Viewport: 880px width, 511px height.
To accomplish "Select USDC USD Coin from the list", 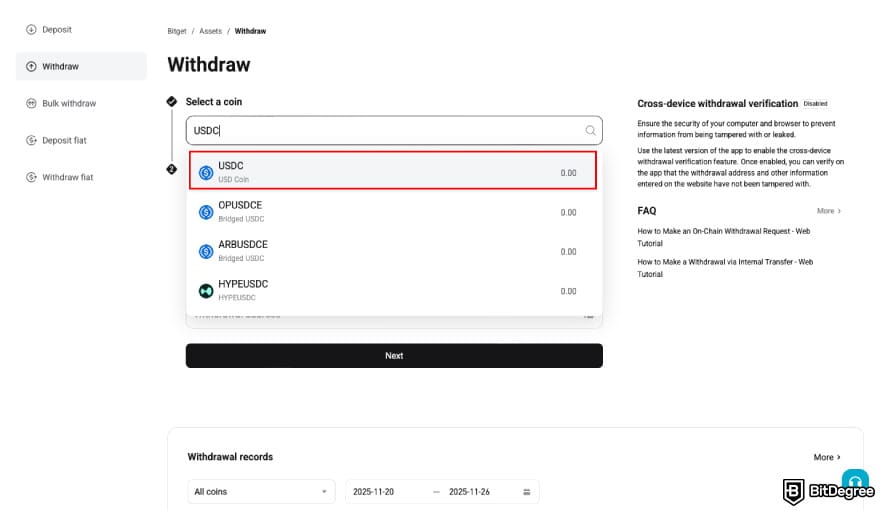I will pyautogui.click(x=393, y=170).
